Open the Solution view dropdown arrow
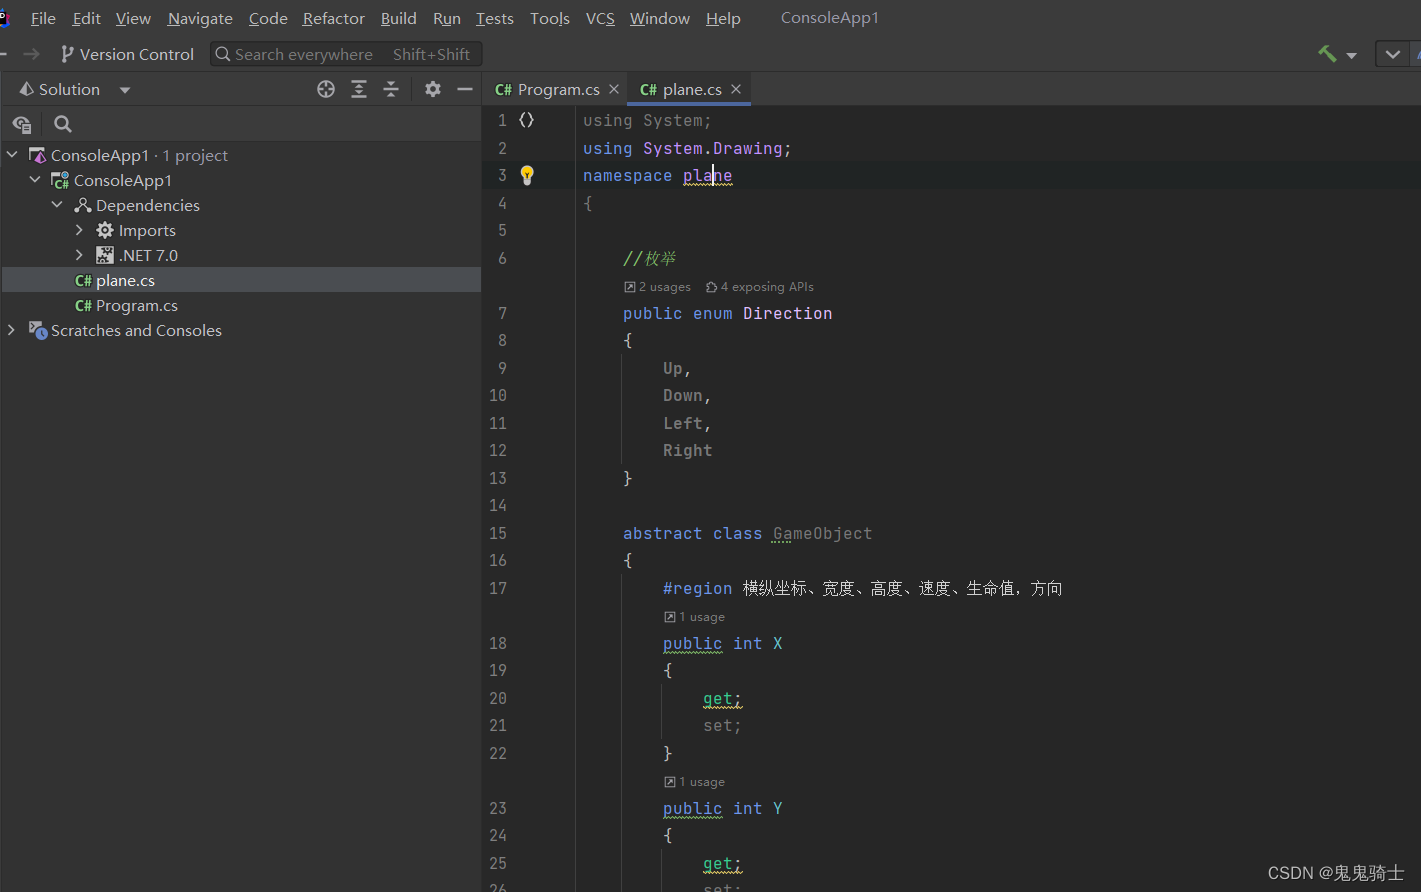 pyautogui.click(x=125, y=90)
